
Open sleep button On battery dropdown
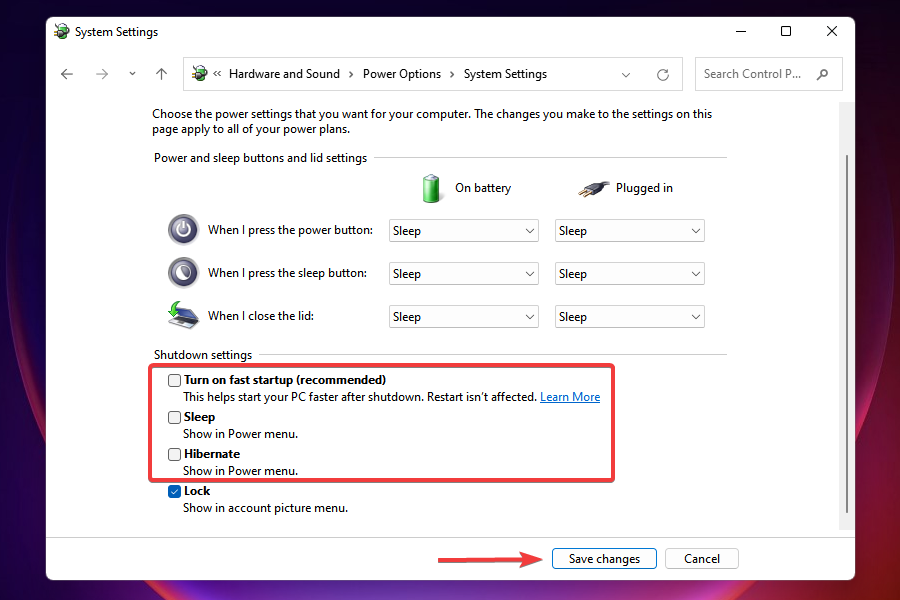click(x=464, y=274)
